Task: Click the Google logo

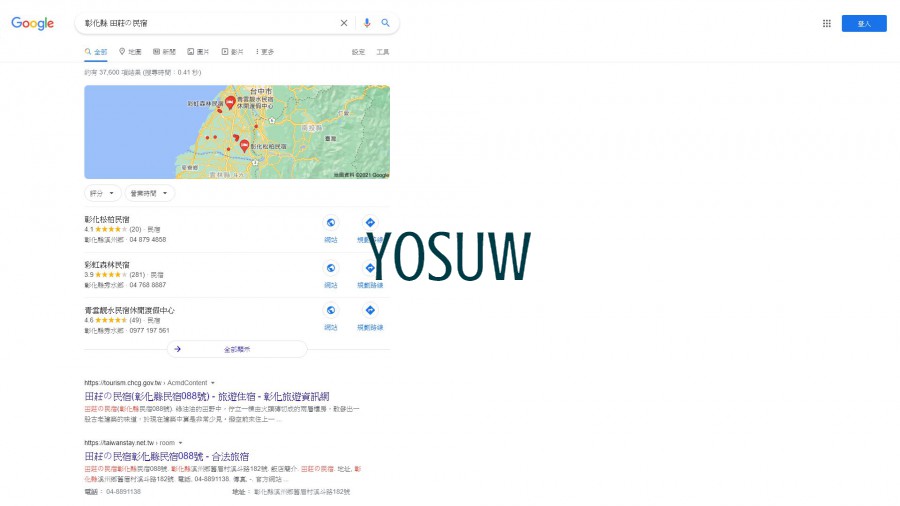Action: 33,23
